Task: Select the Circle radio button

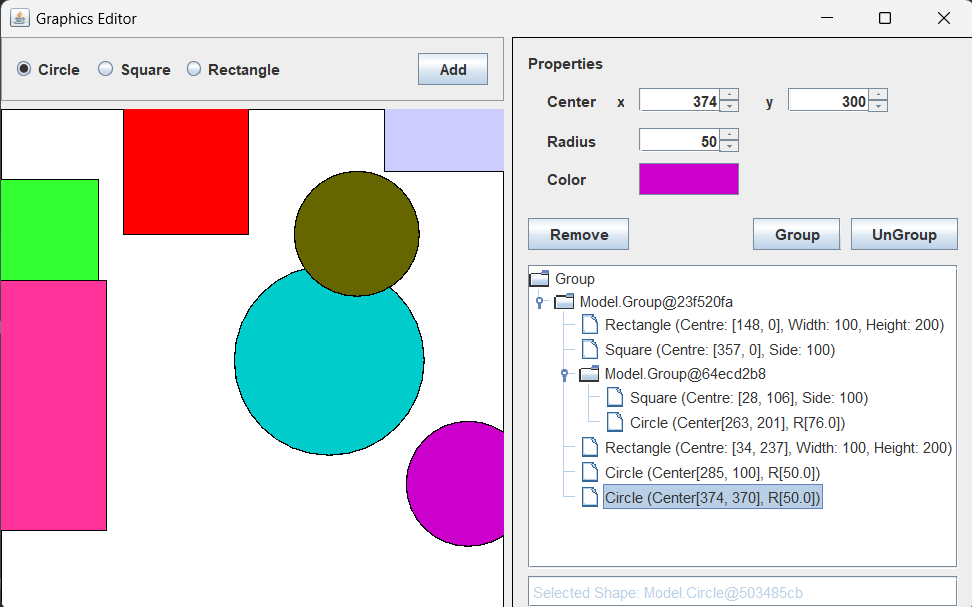Action: point(24,69)
